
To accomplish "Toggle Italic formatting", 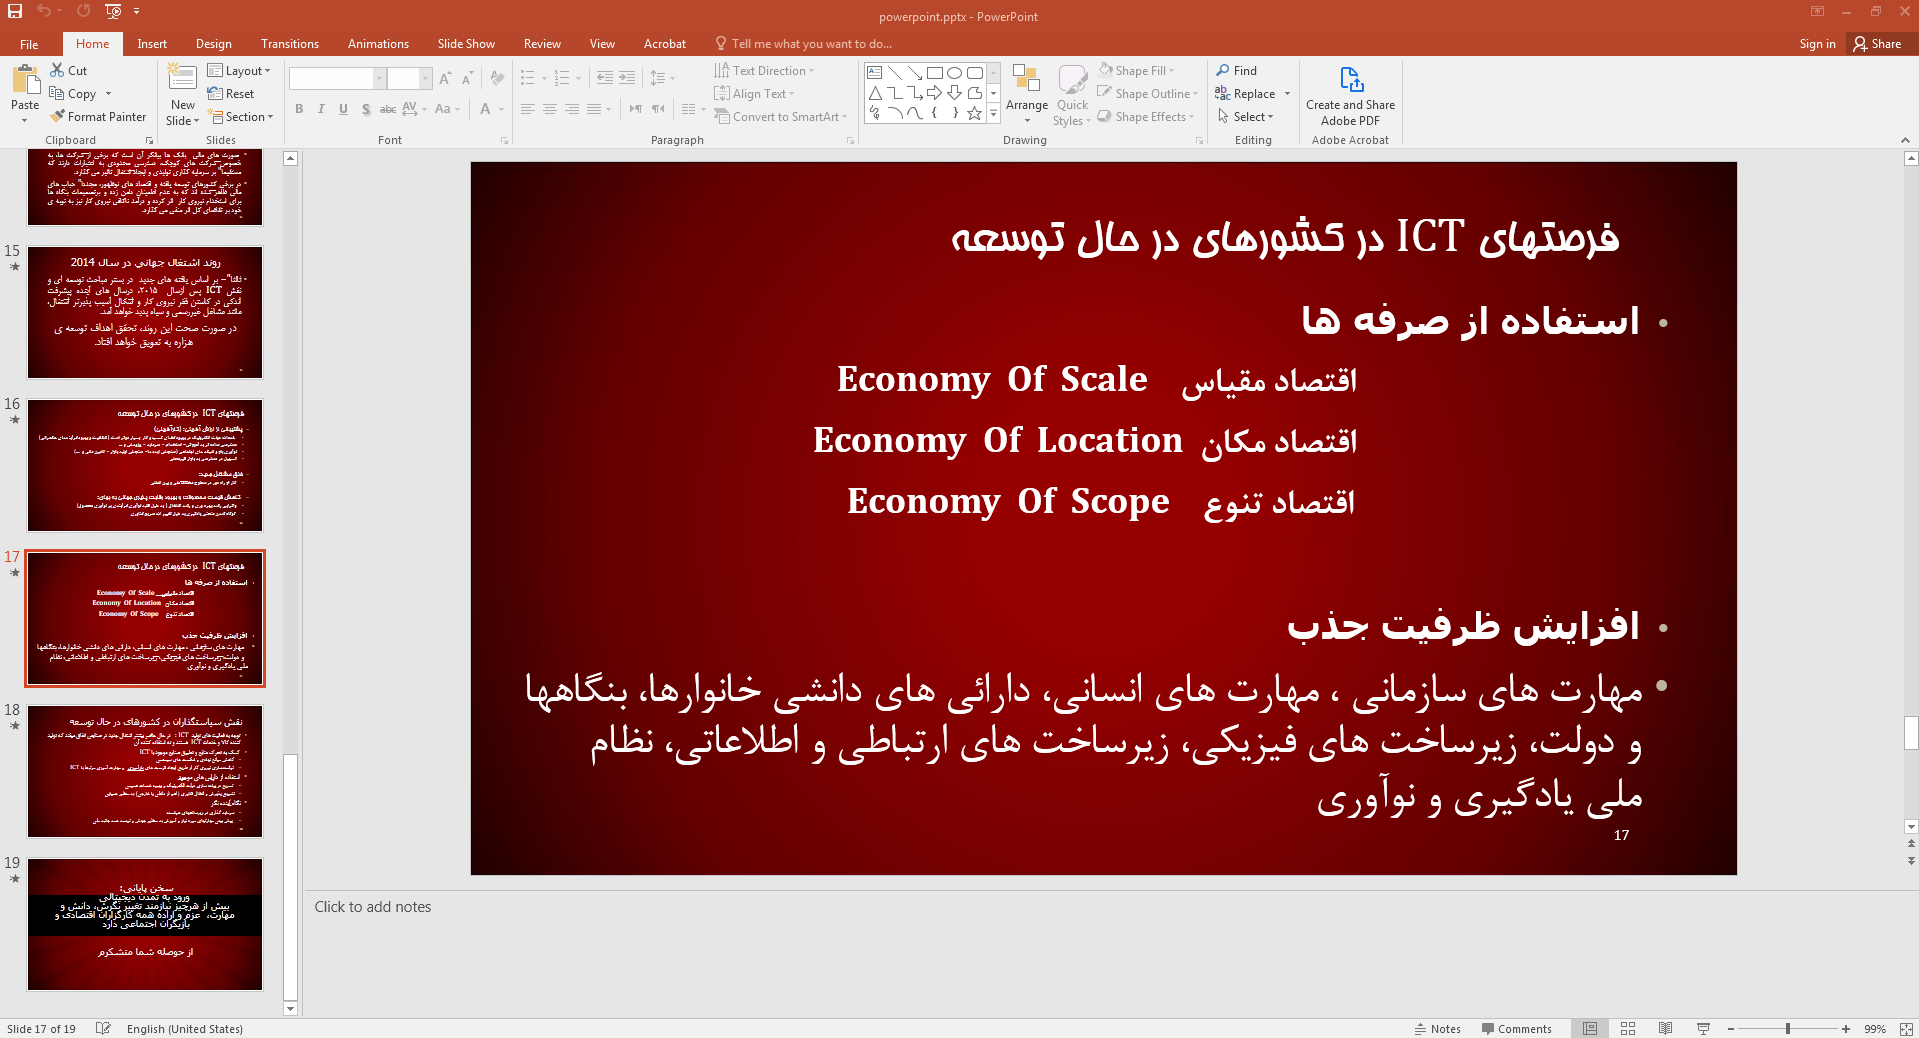I will click(321, 109).
